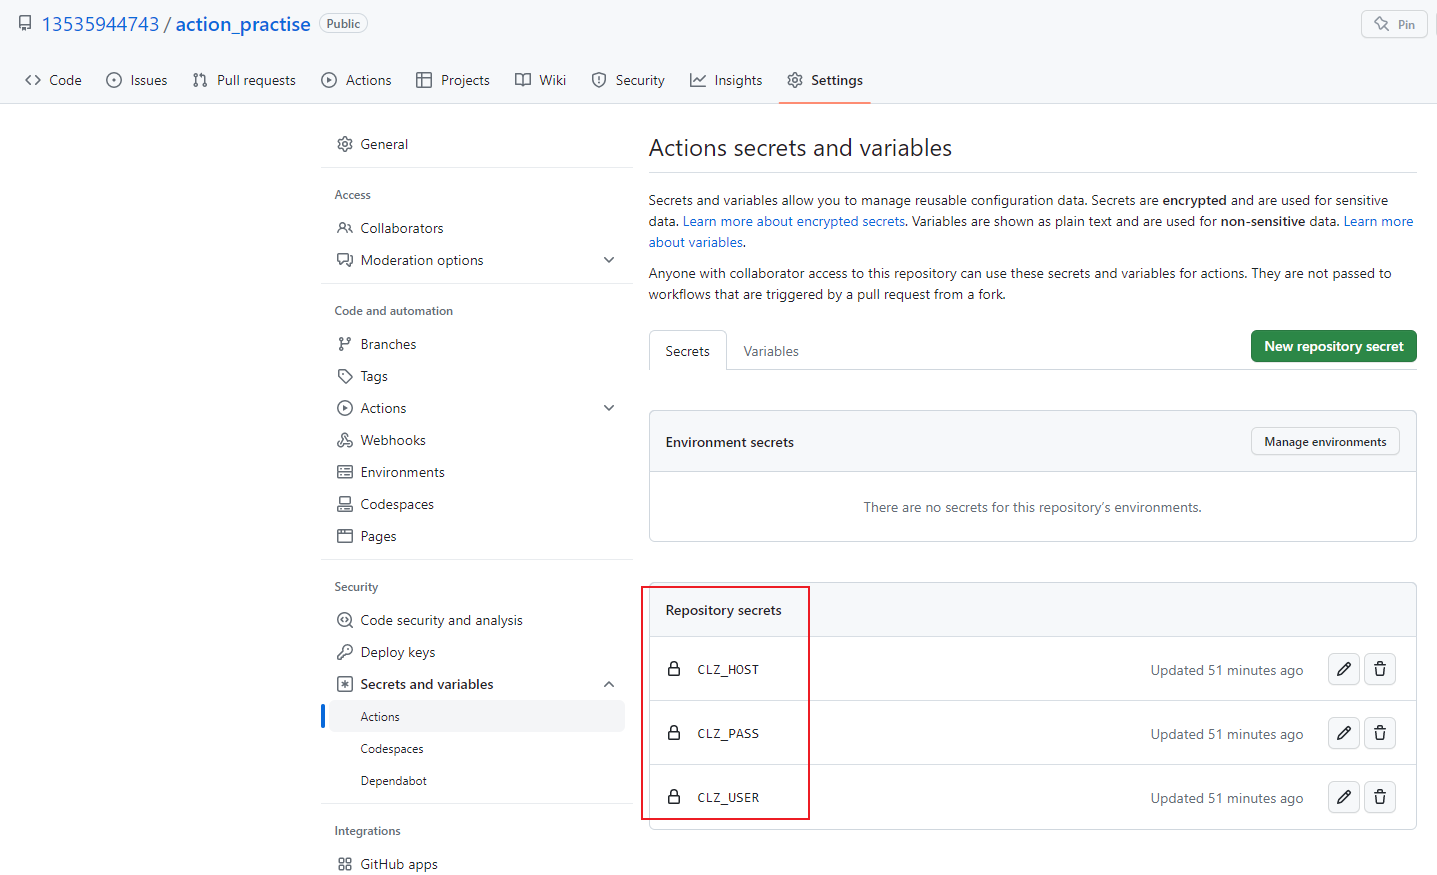Click the Code security shield-search icon
Screen dimensions: 1437x875
(x=345, y=620)
